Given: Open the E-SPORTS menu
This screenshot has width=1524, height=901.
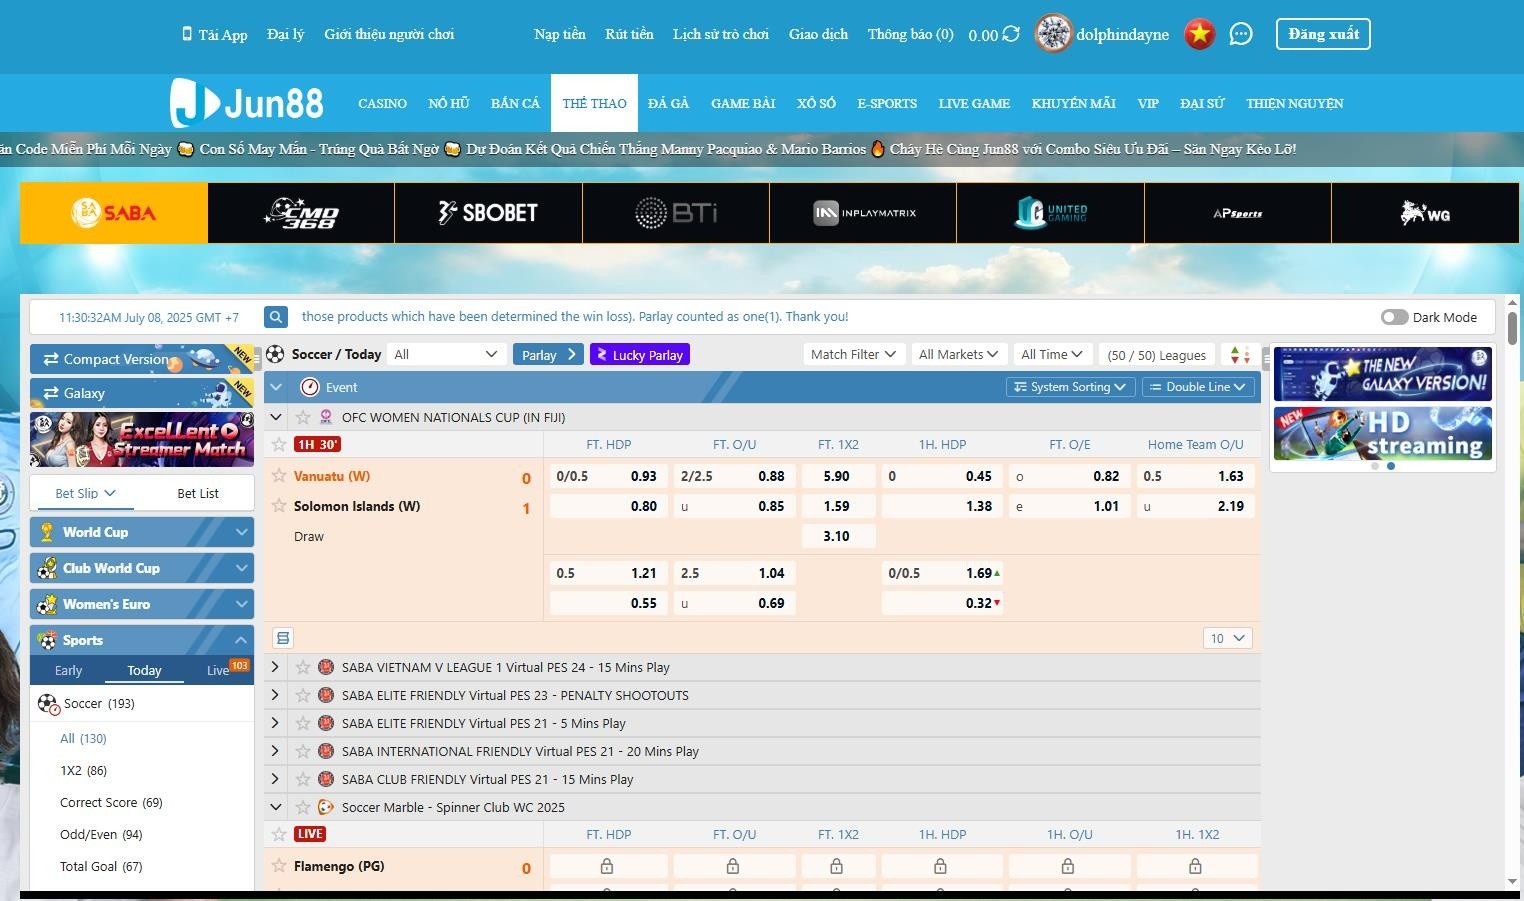Looking at the screenshot, I should click(887, 103).
